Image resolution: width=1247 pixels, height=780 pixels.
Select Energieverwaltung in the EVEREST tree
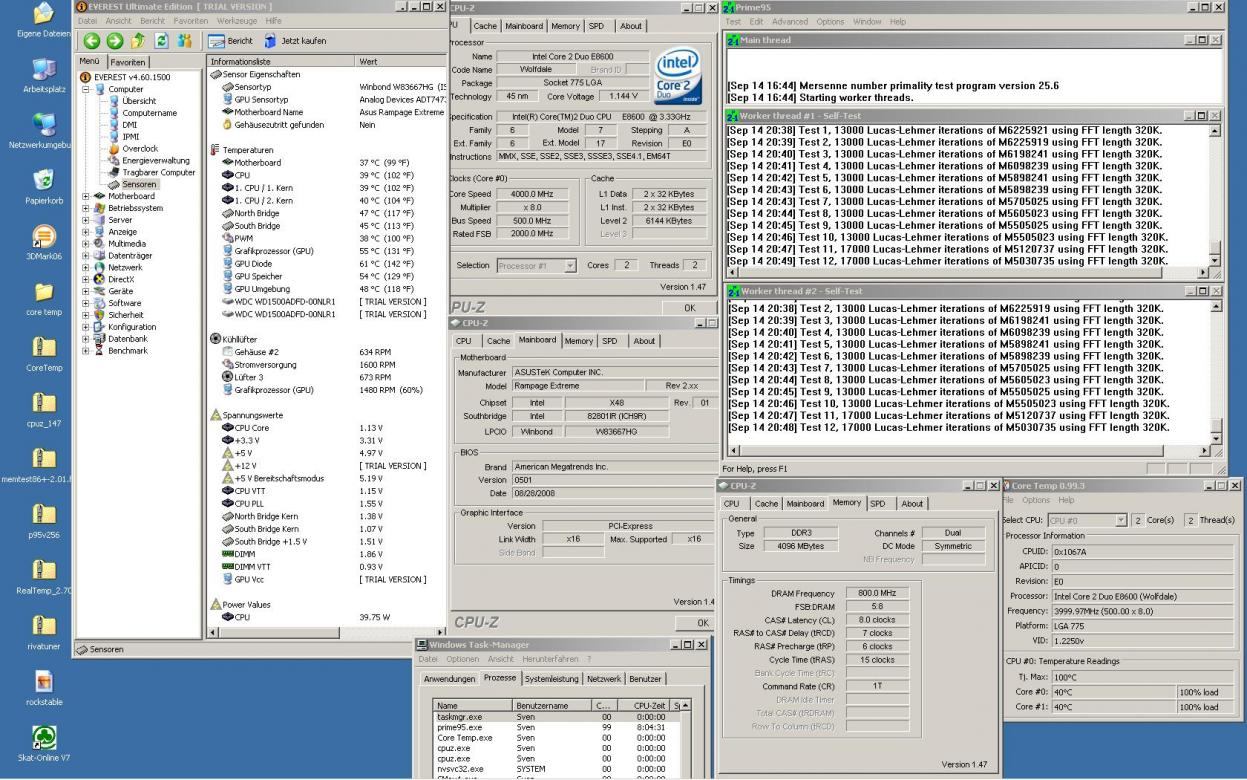click(155, 160)
